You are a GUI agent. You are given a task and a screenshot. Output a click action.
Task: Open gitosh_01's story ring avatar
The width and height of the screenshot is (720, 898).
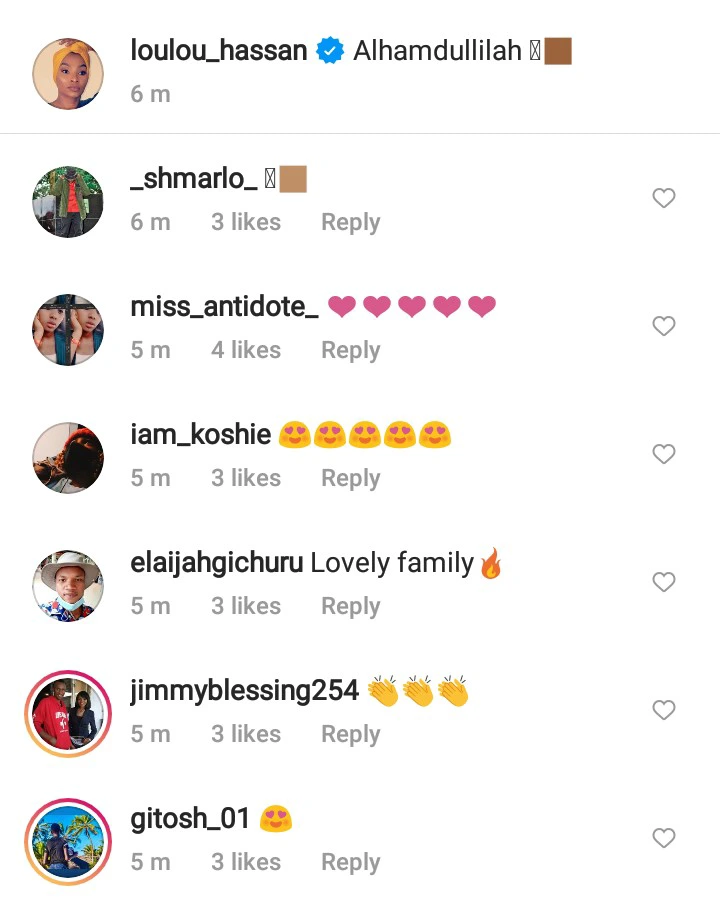coord(68,842)
